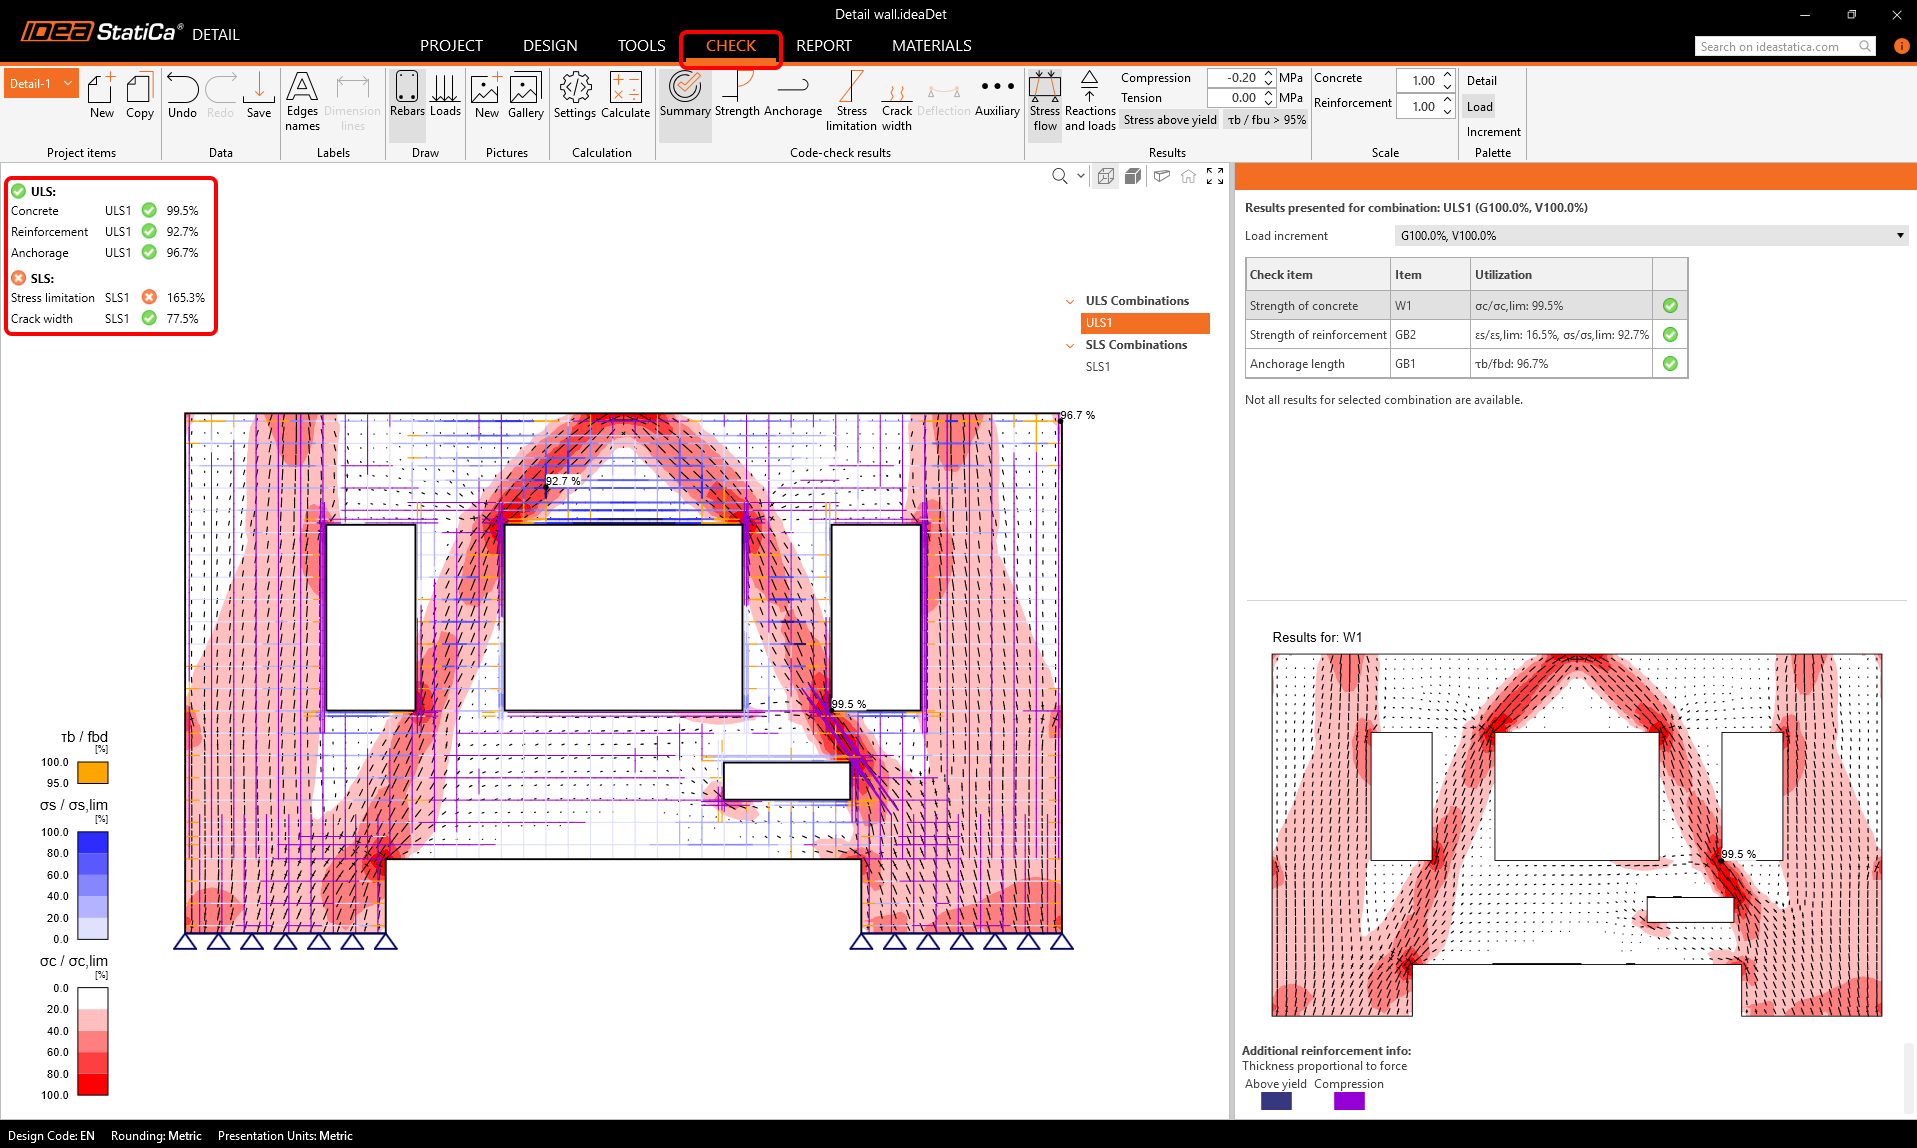Collapse the ULS Combinations group
The width and height of the screenshot is (1917, 1148).
(x=1070, y=301)
